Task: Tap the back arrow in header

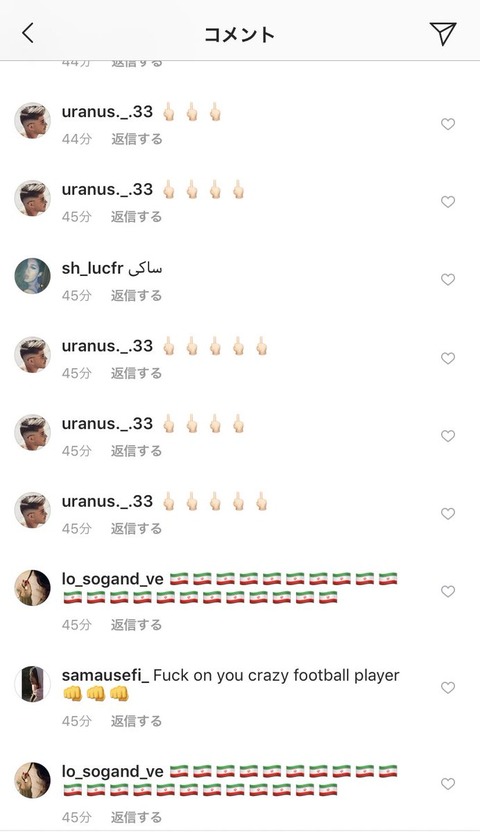Action: 28,33
